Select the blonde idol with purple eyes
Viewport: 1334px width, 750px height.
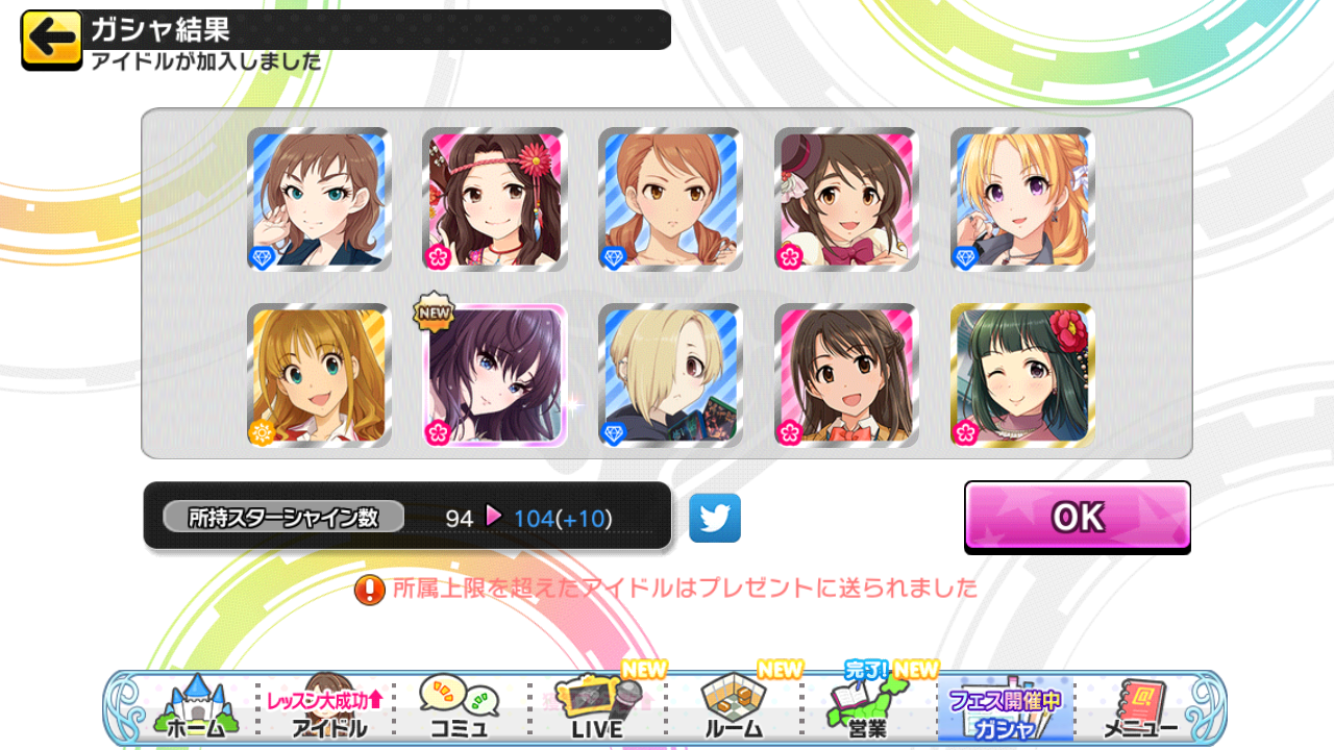point(1022,199)
